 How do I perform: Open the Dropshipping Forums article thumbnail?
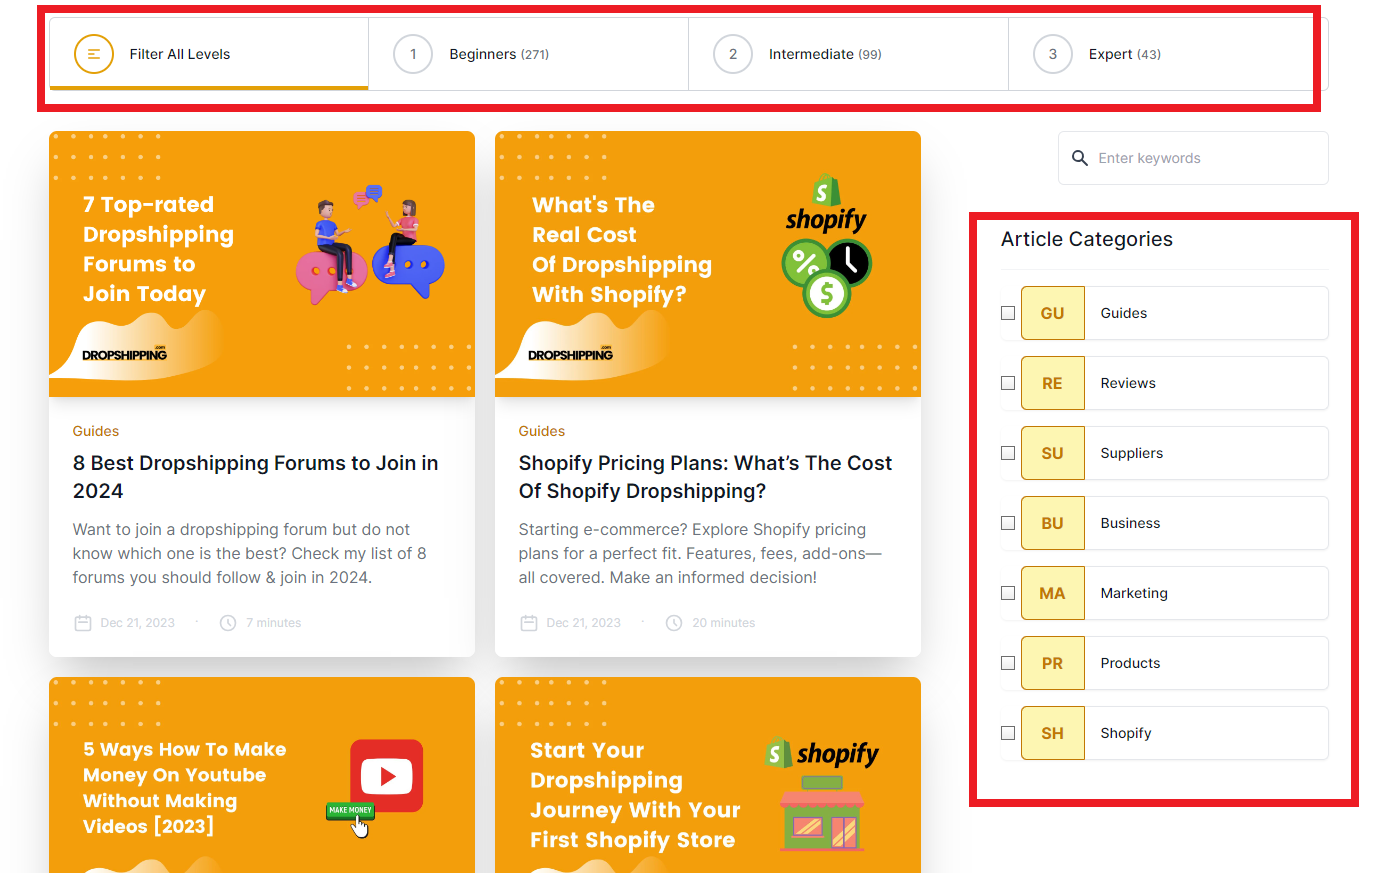(262, 264)
